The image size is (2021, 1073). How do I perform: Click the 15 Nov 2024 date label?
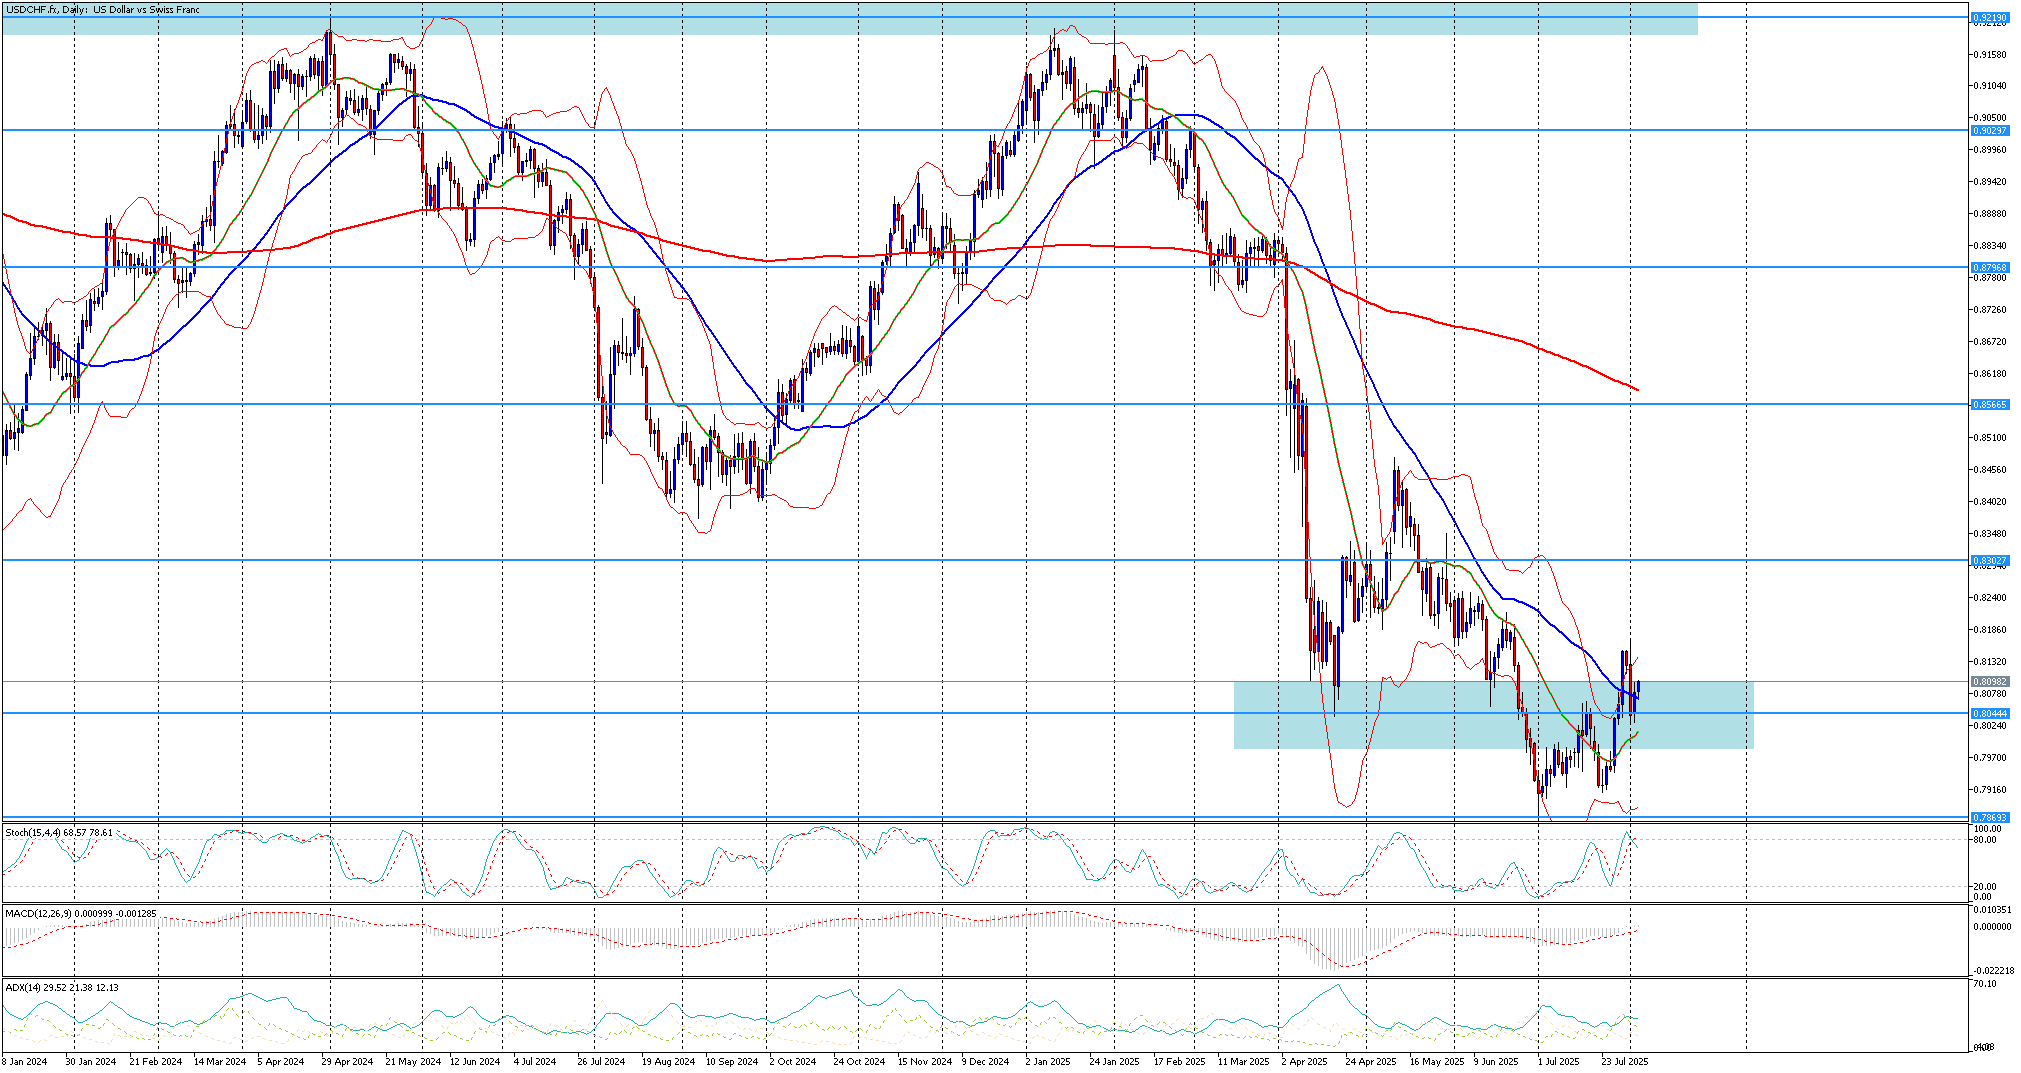pyautogui.click(x=924, y=1062)
